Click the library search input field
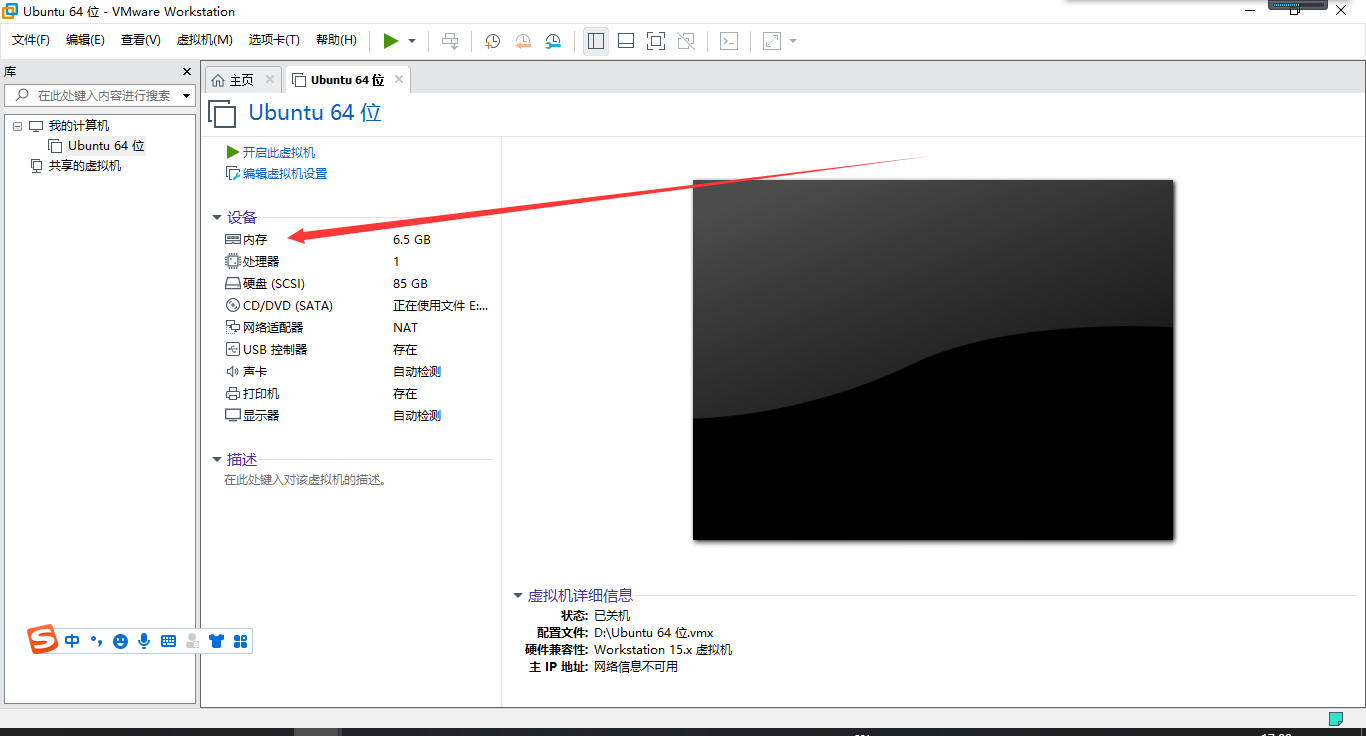The height and width of the screenshot is (736, 1366). (x=101, y=95)
